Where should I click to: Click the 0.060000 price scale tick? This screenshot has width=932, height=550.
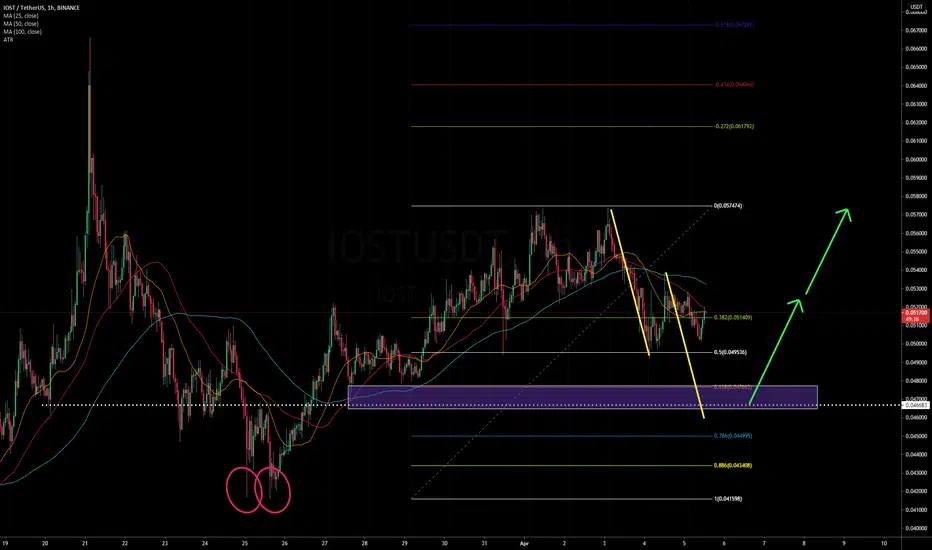[916, 159]
